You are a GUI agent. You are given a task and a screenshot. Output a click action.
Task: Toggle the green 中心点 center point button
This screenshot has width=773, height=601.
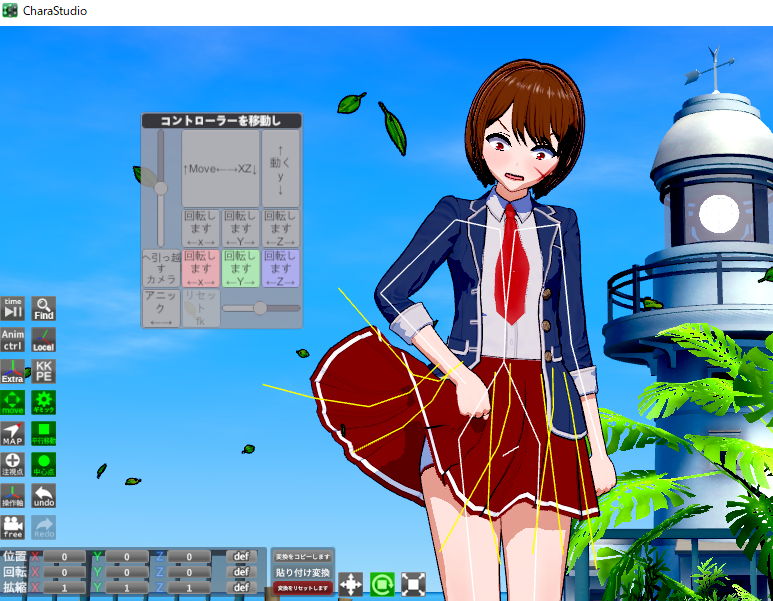point(43,464)
